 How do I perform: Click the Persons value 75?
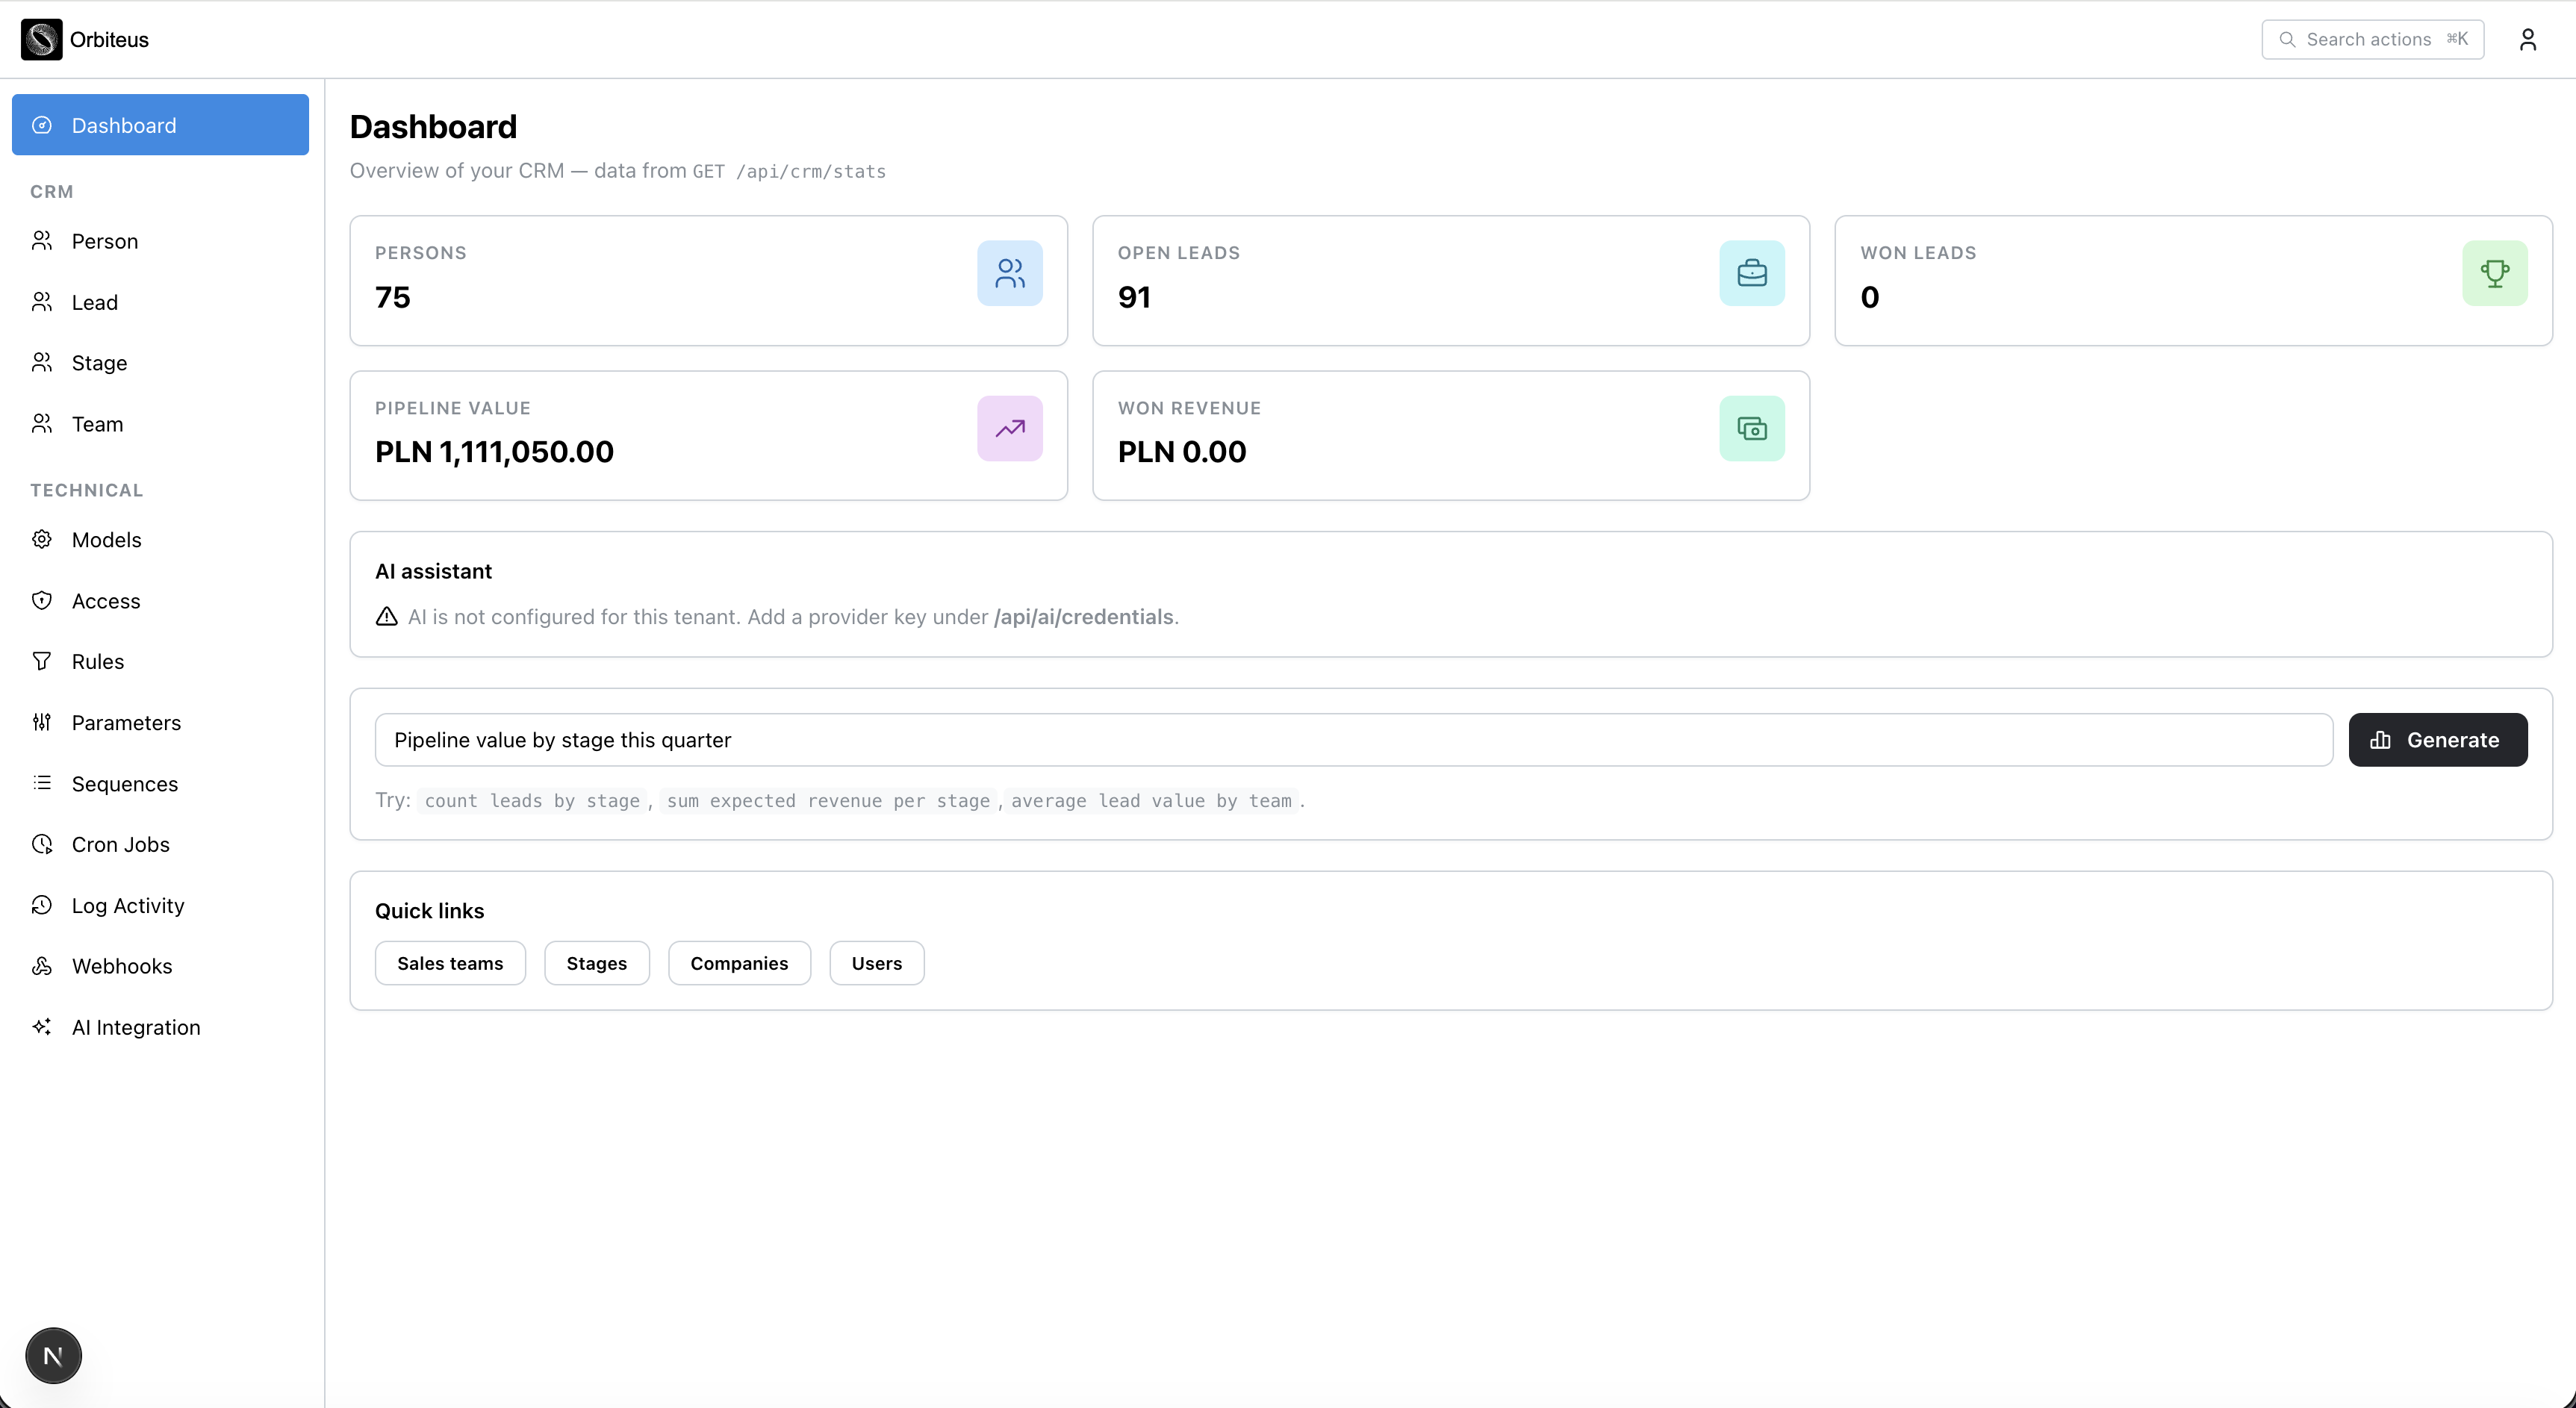[393, 297]
